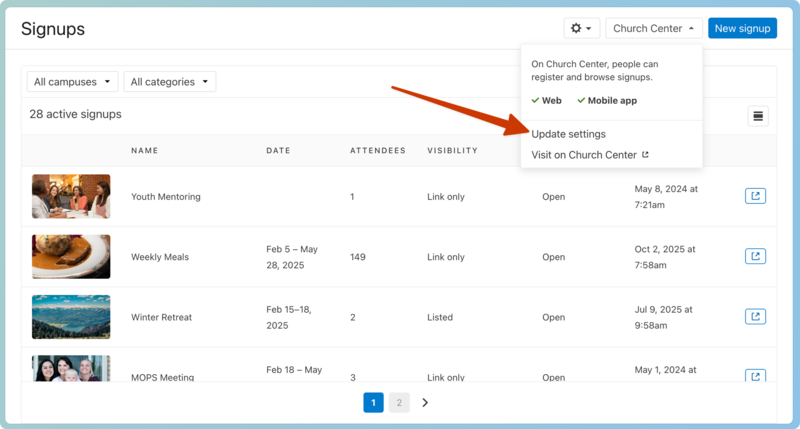Sort by Attendees column header
800x429 pixels.
(377, 151)
